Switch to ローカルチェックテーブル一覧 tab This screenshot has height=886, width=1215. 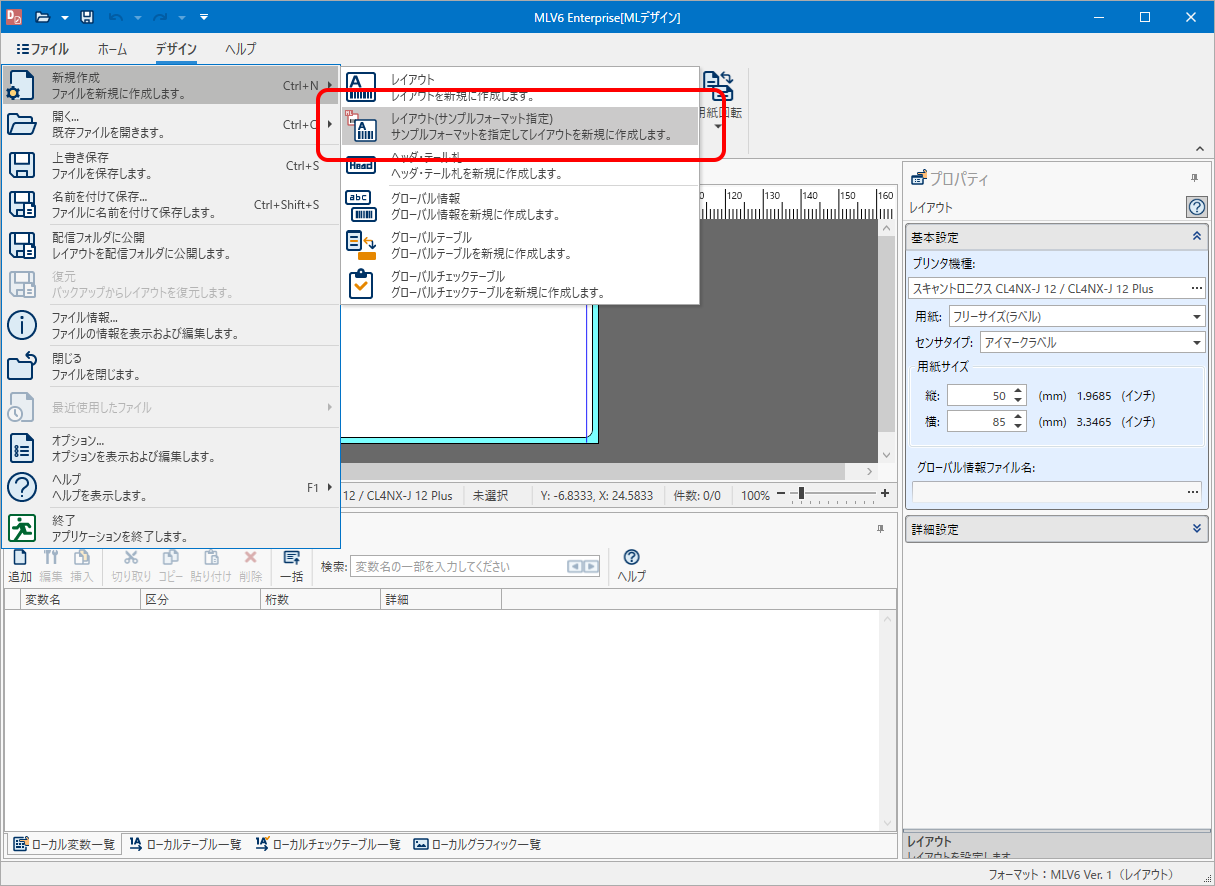coord(327,844)
